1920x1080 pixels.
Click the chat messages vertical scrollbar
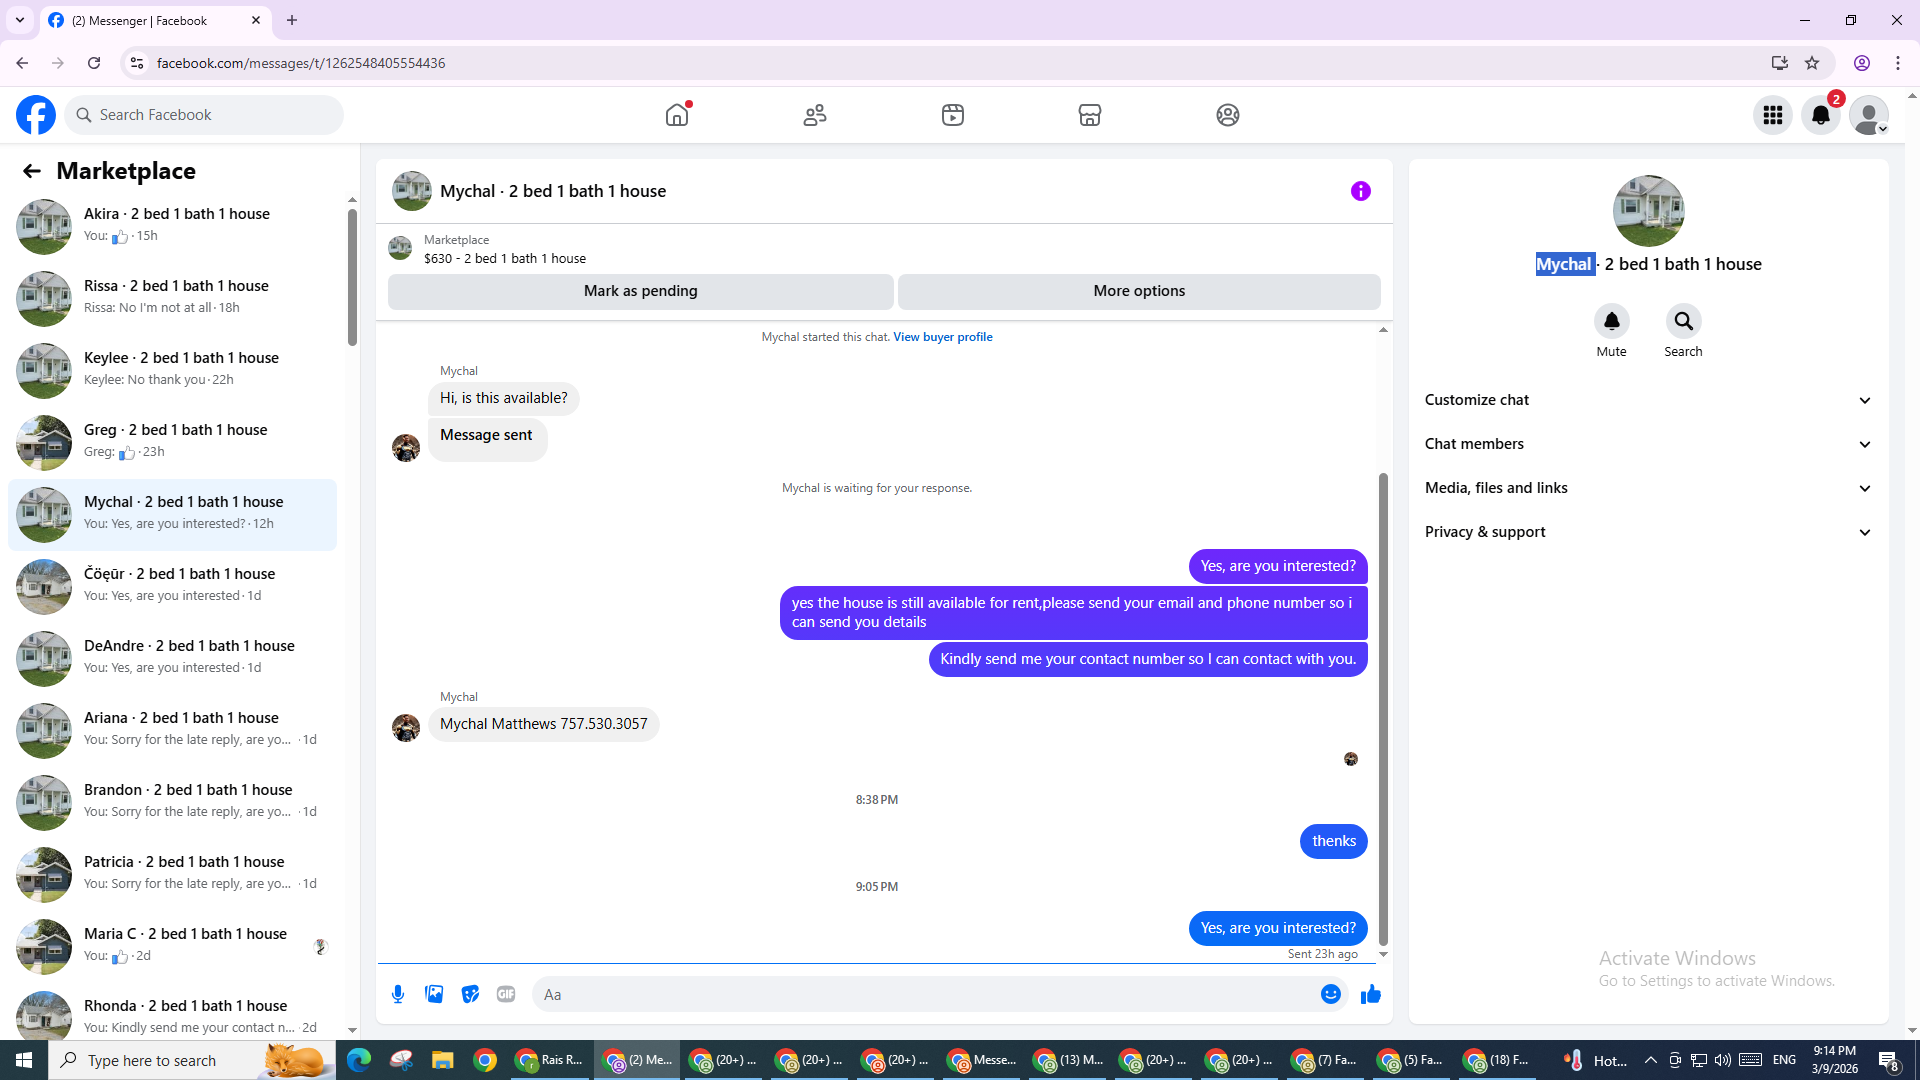click(1383, 710)
